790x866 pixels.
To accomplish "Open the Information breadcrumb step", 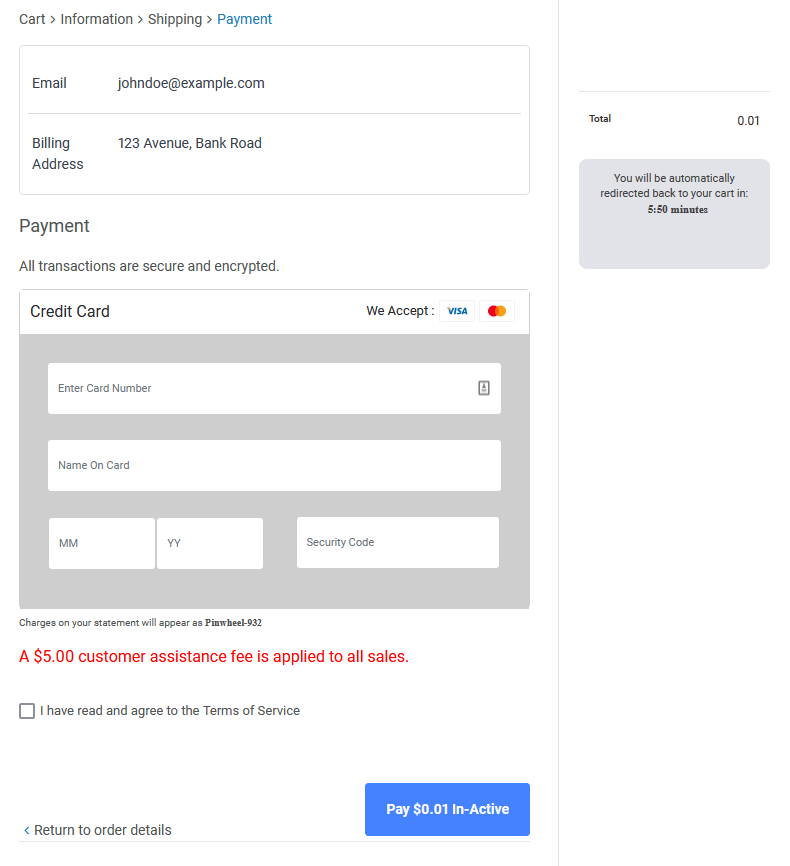I will 97,19.
